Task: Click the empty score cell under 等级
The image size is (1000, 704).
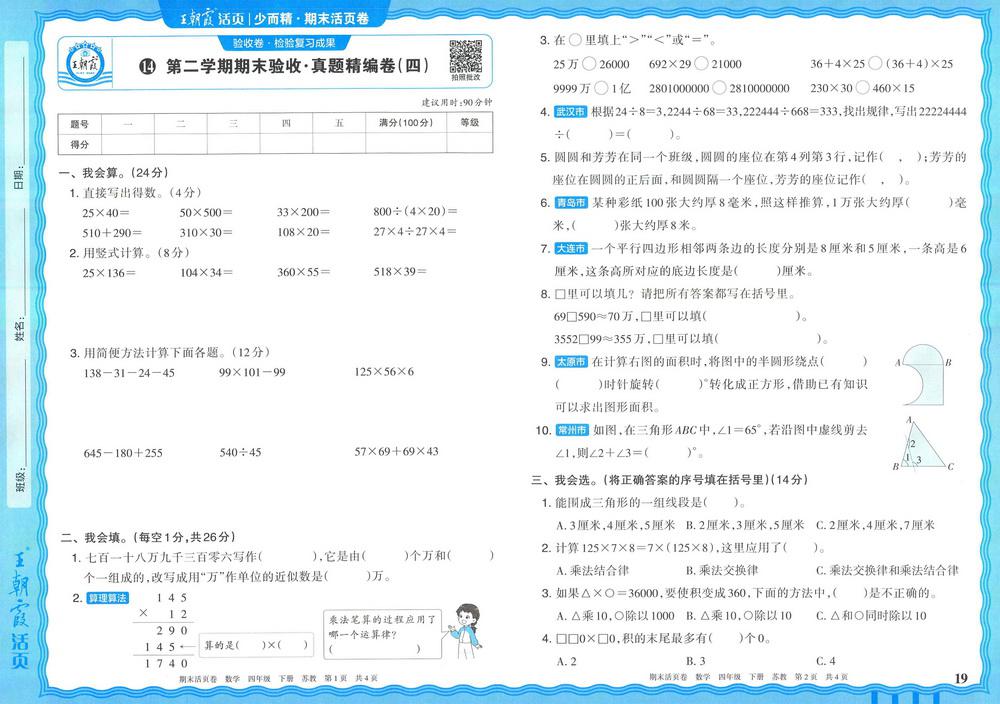Action: [469, 143]
